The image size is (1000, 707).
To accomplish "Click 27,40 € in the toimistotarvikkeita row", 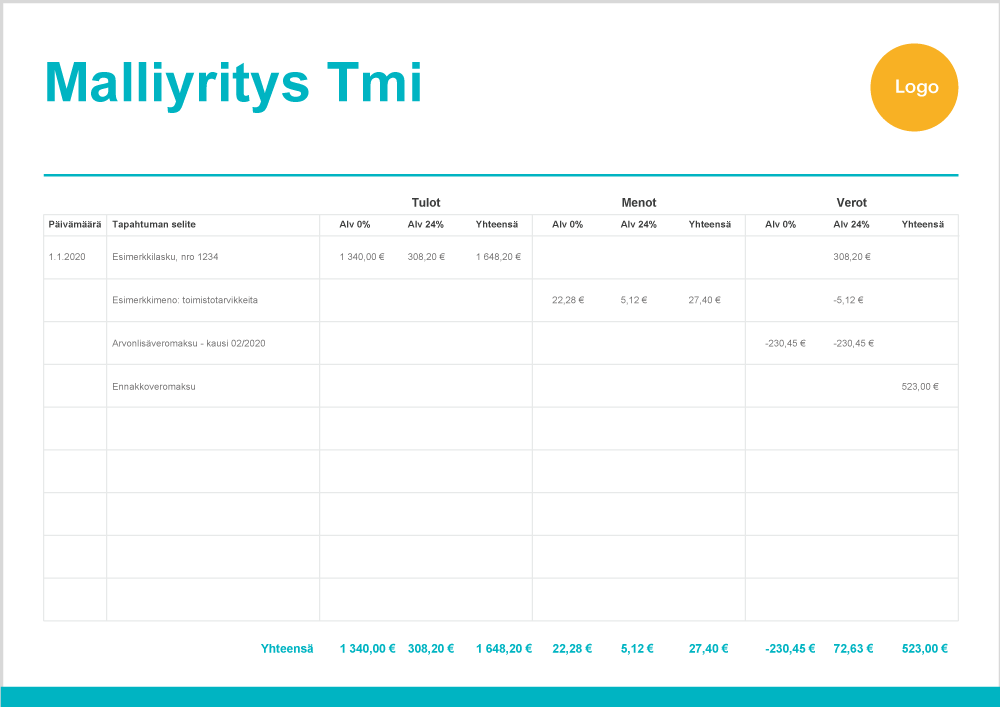I will (x=703, y=300).
